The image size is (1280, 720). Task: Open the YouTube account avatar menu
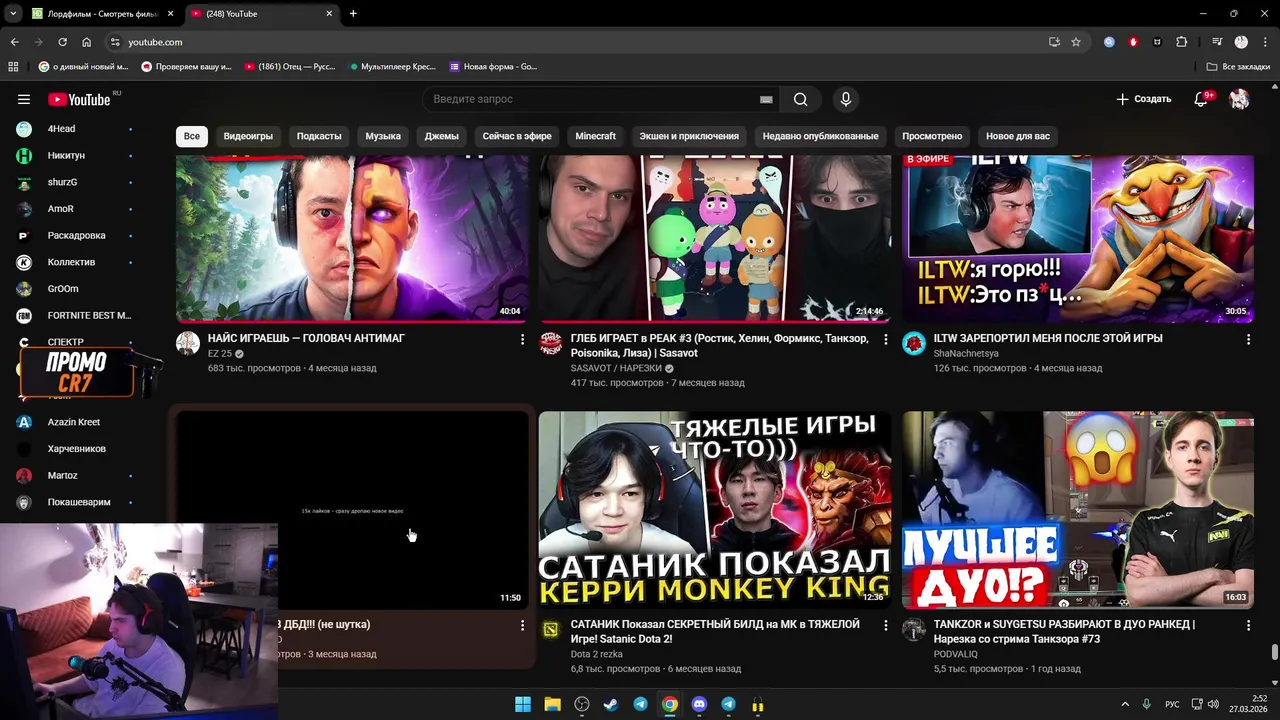(x=1239, y=99)
